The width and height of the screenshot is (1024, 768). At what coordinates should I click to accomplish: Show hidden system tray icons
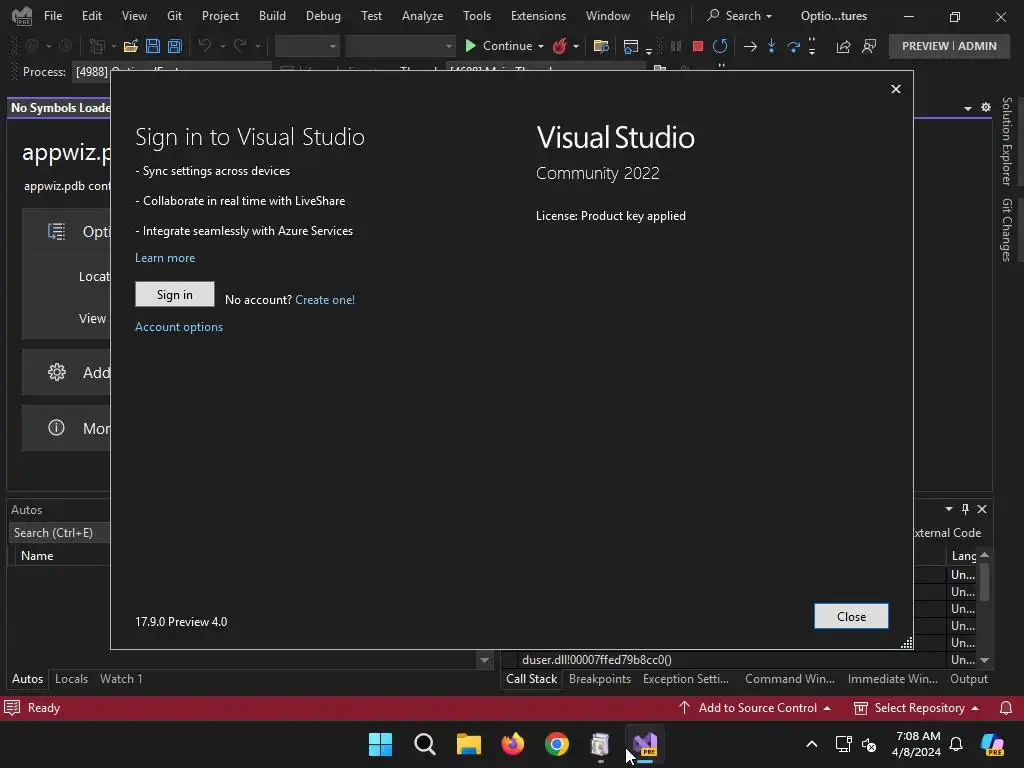pyautogui.click(x=812, y=744)
